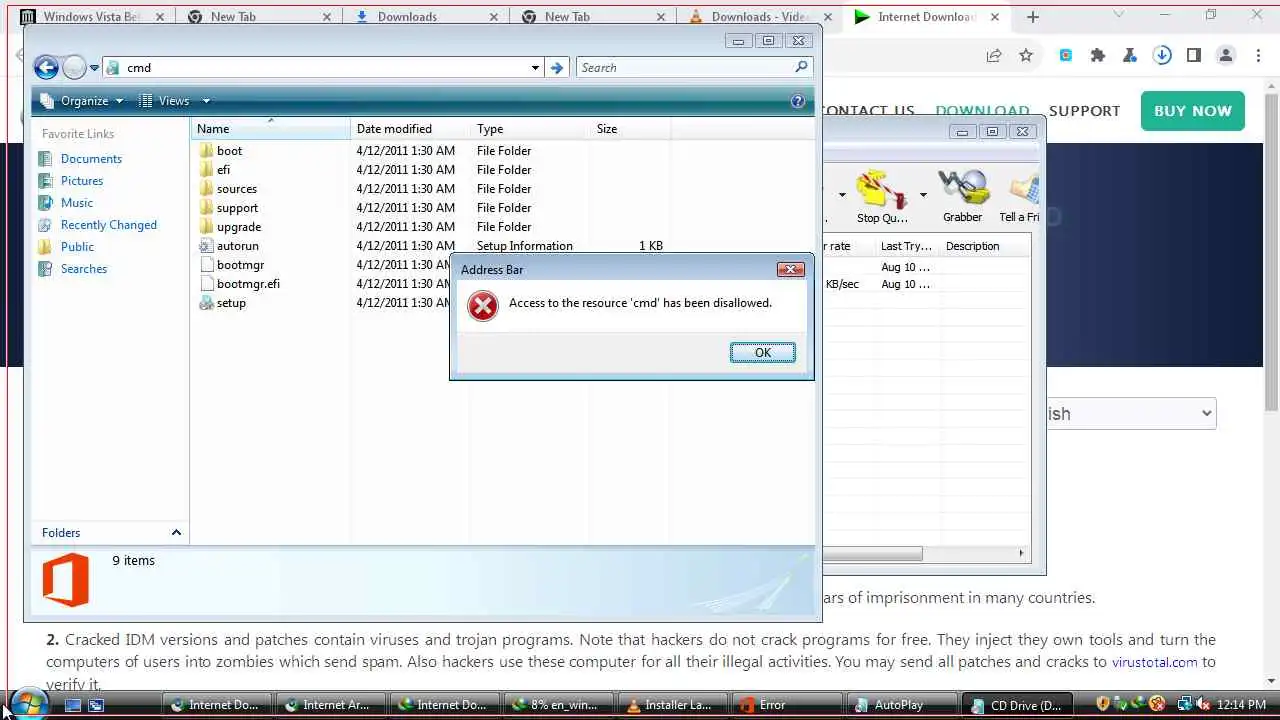Click the BUY NOW button
This screenshot has height=720, width=1280.
(x=1193, y=111)
